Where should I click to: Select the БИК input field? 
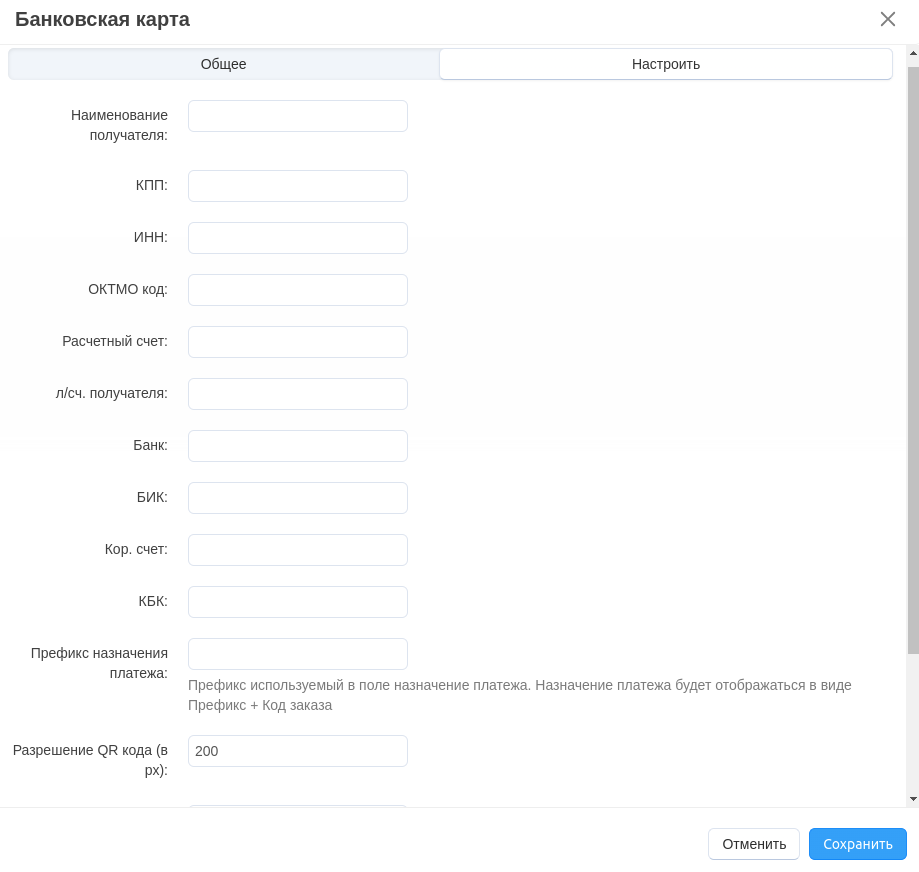(298, 498)
